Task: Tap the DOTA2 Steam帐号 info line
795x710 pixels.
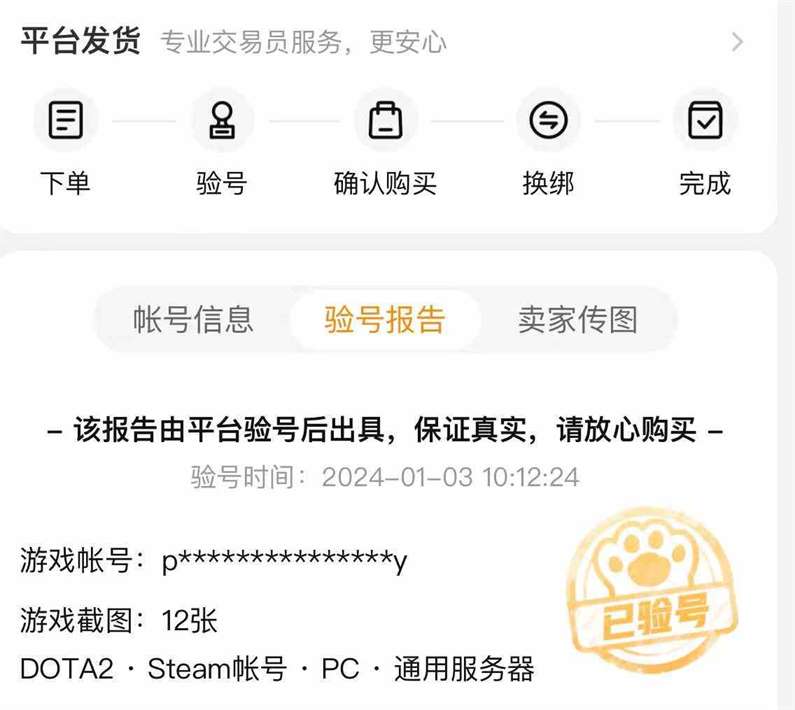Action: tap(277, 668)
